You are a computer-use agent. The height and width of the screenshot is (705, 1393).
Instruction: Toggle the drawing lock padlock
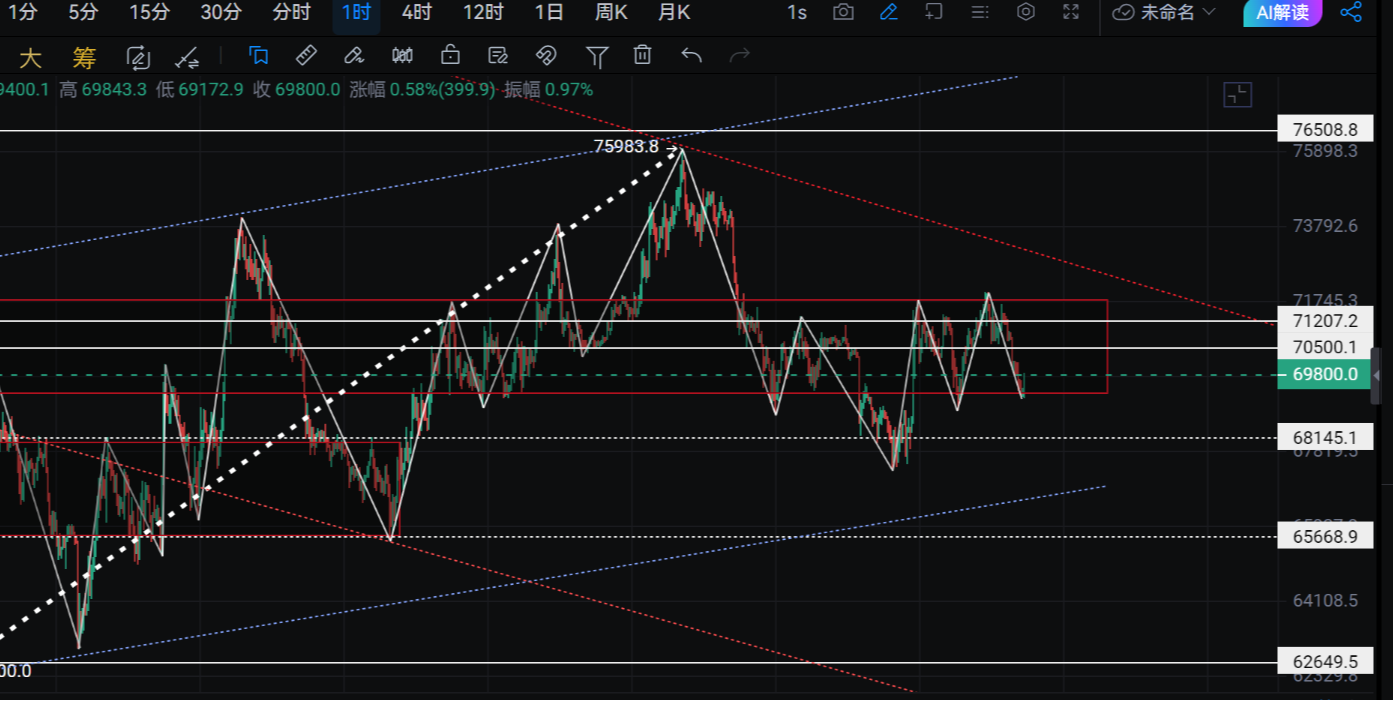pyautogui.click(x=451, y=55)
